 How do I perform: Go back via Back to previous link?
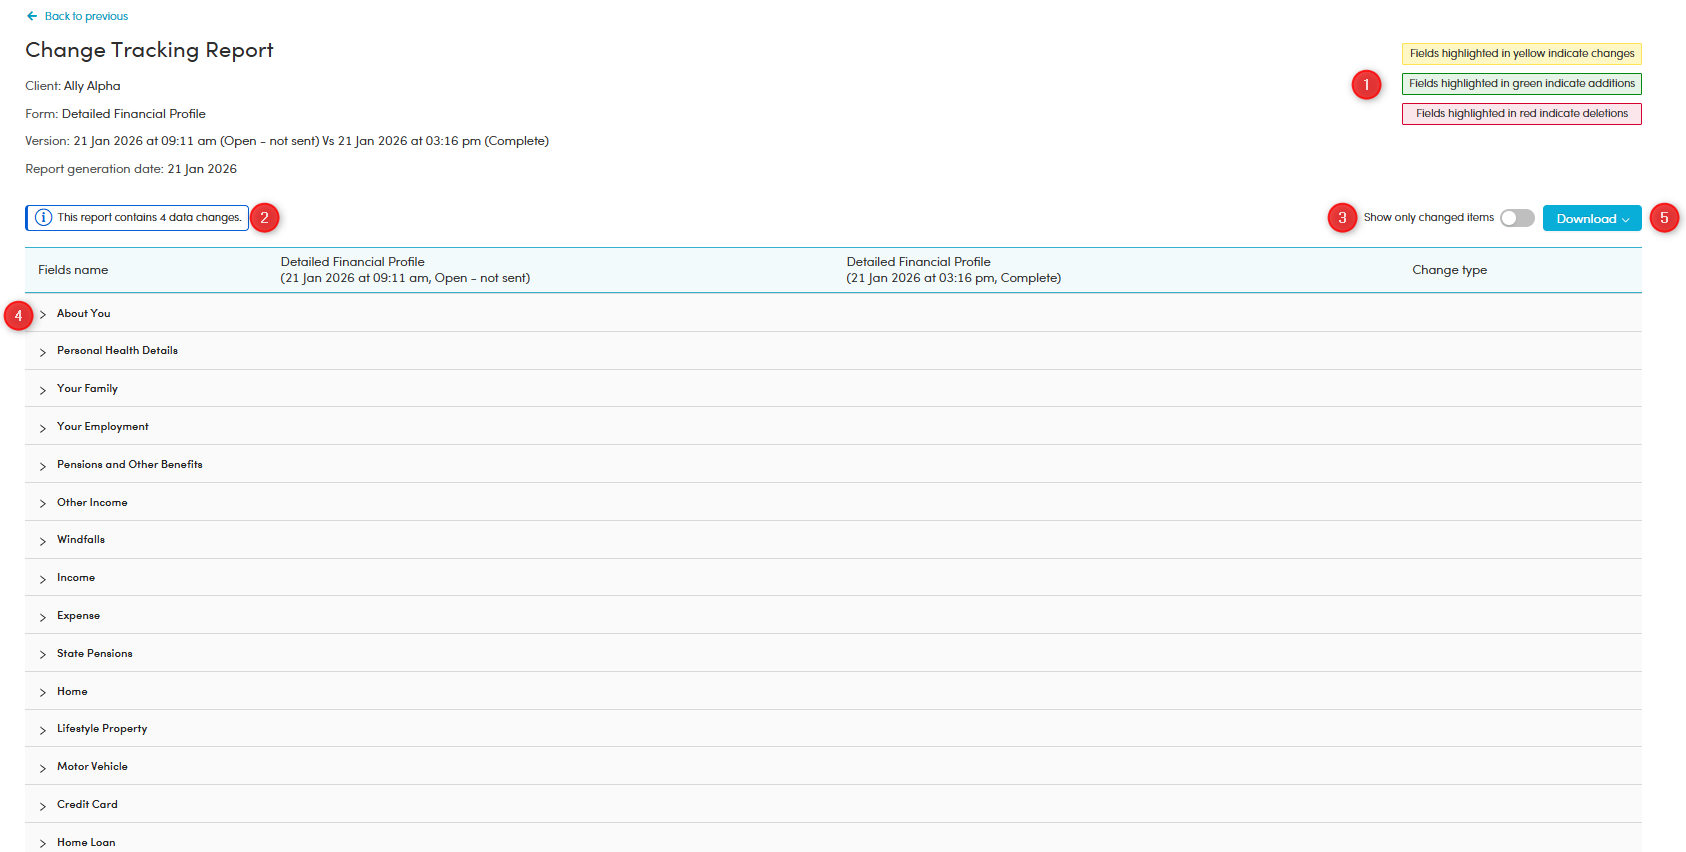(86, 16)
